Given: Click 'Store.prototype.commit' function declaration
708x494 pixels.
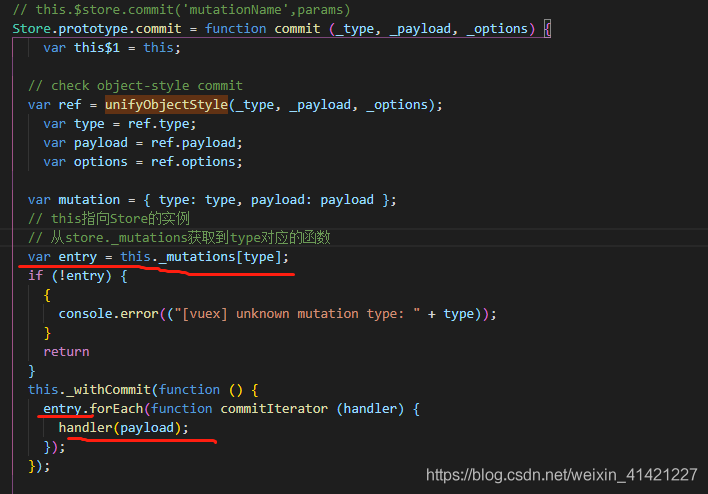Looking at the screenshot, I should click(x=281, y=29).
